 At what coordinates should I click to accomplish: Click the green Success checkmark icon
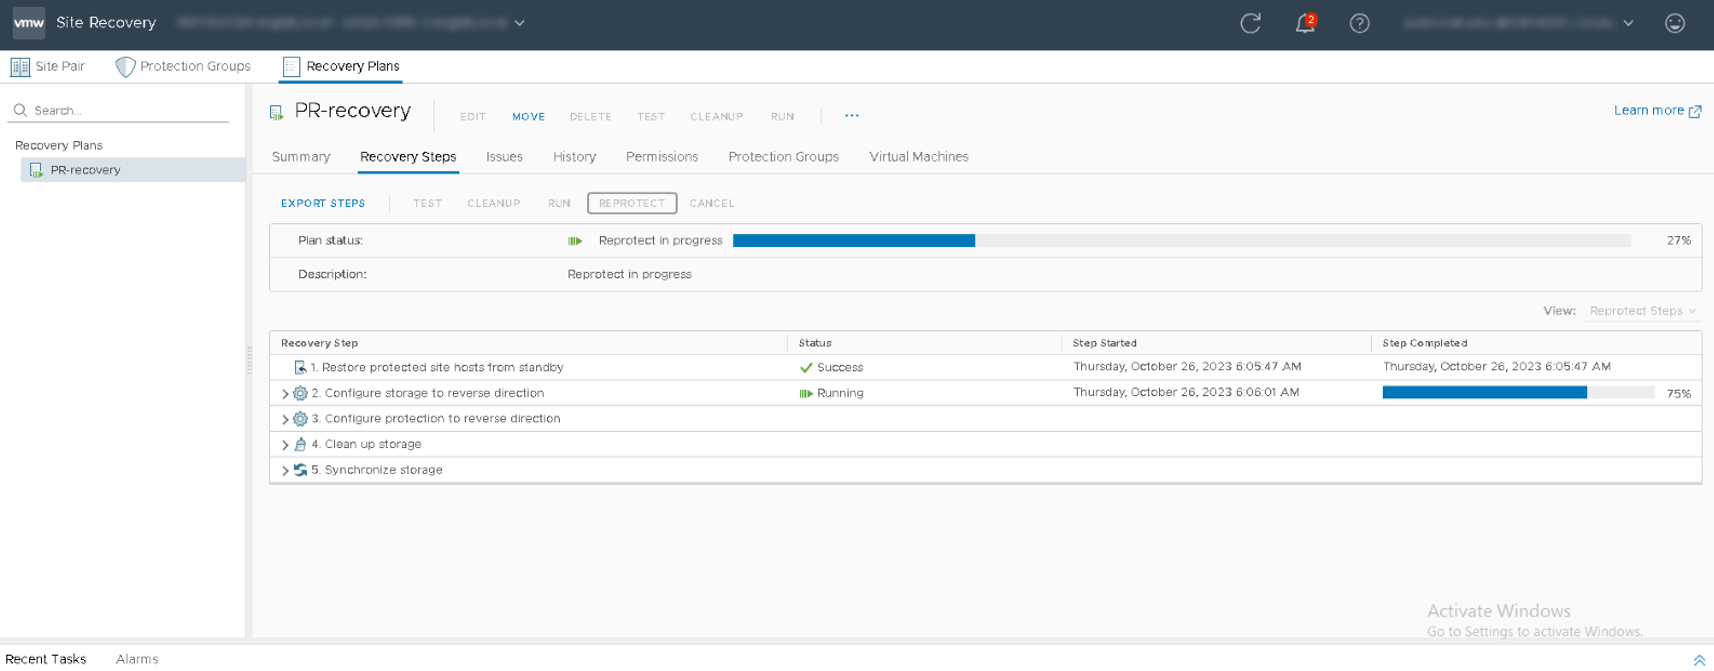(x=806, y=367)
